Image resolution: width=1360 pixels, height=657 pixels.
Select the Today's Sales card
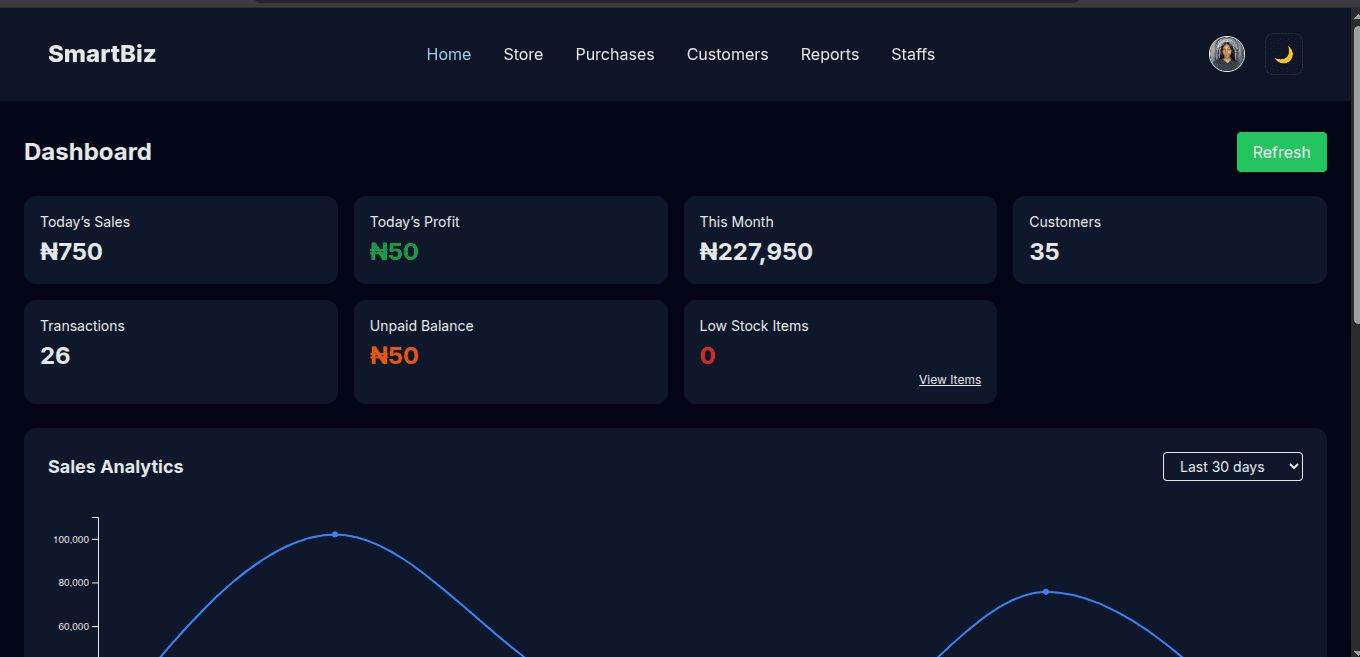[180, 240]
